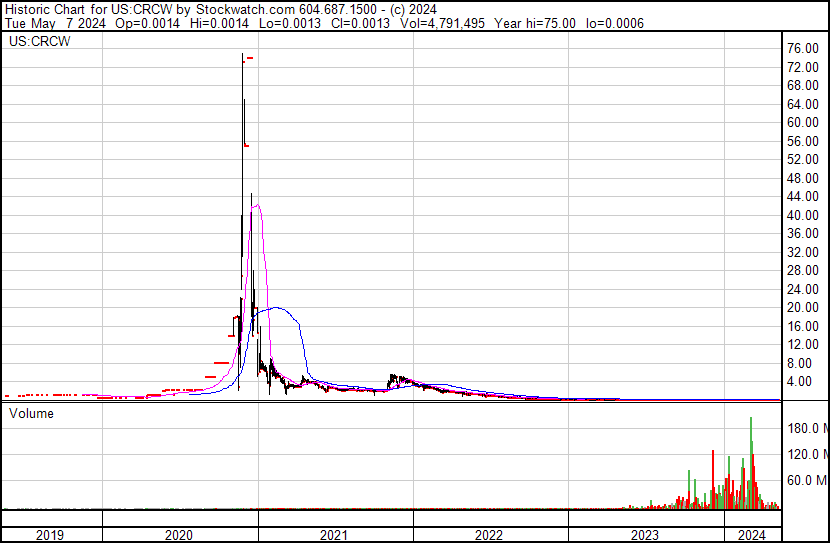Click the 28.00 price axis value
Image resolution: width=830 pixels, height=543 pixels.
point(803,271)
